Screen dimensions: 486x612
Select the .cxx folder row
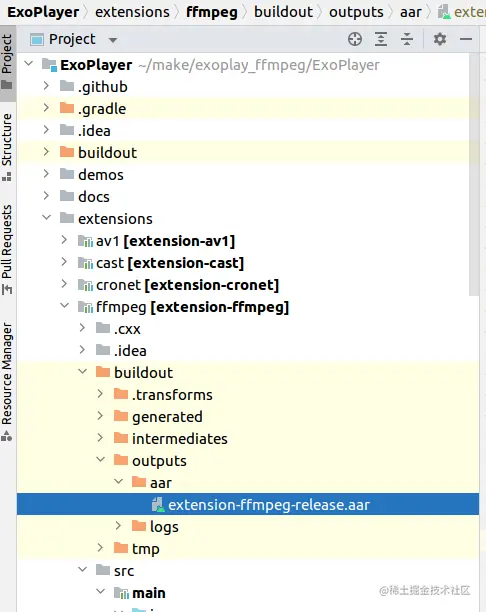[x=248, y=329]
